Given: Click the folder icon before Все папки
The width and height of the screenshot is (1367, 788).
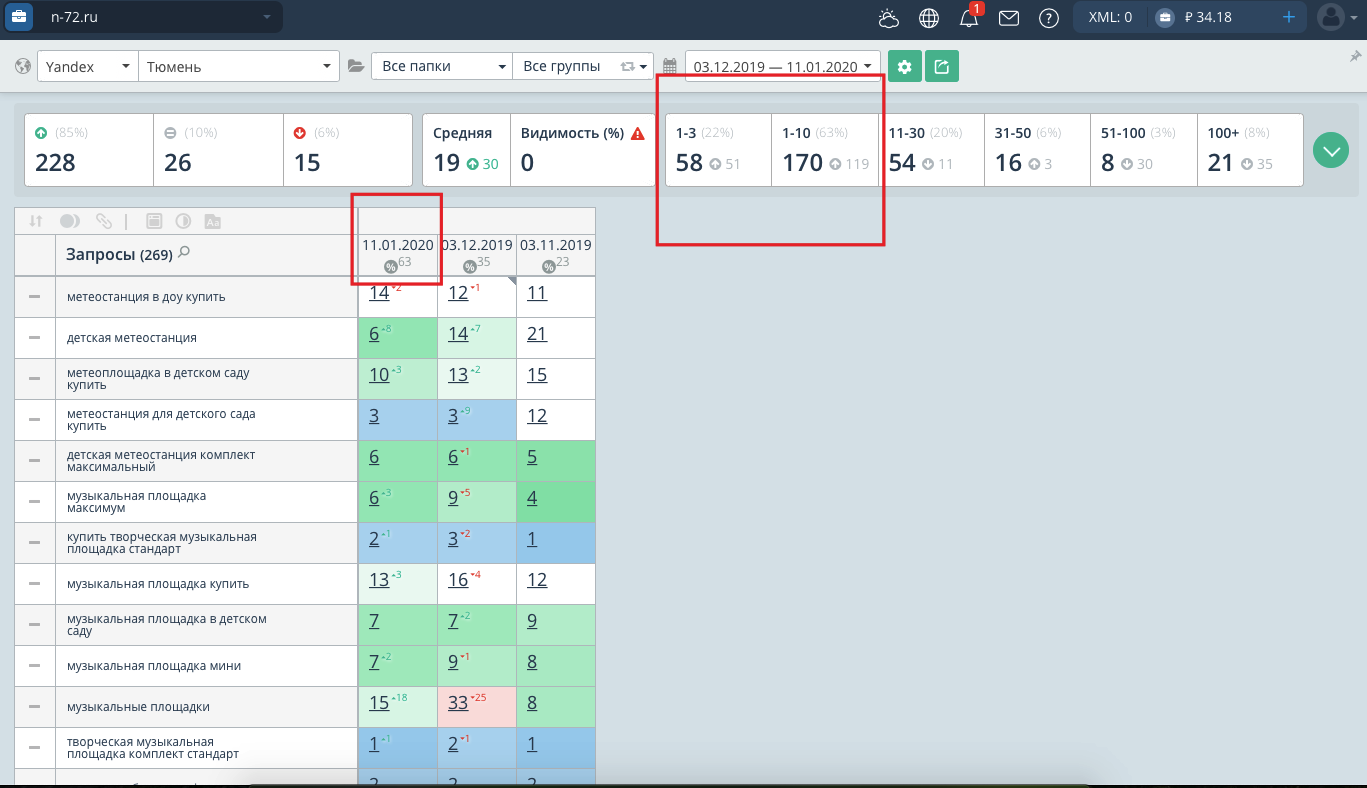Looking at the screenshot, I should point(356,67).
